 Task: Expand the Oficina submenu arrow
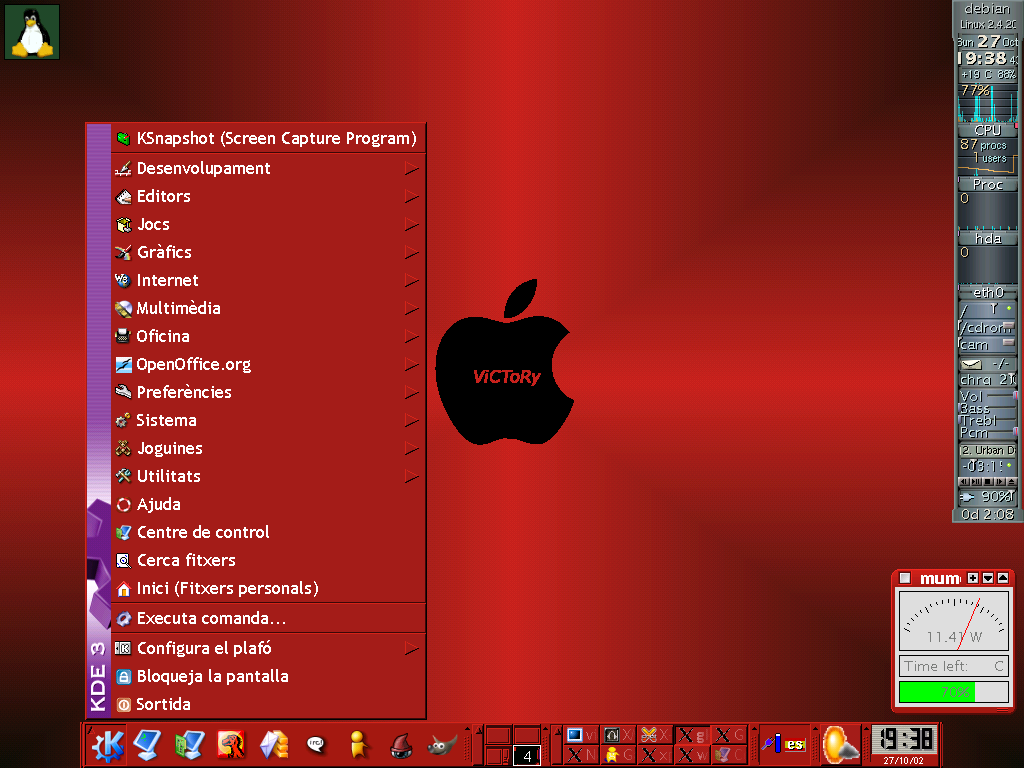point(411,336)
